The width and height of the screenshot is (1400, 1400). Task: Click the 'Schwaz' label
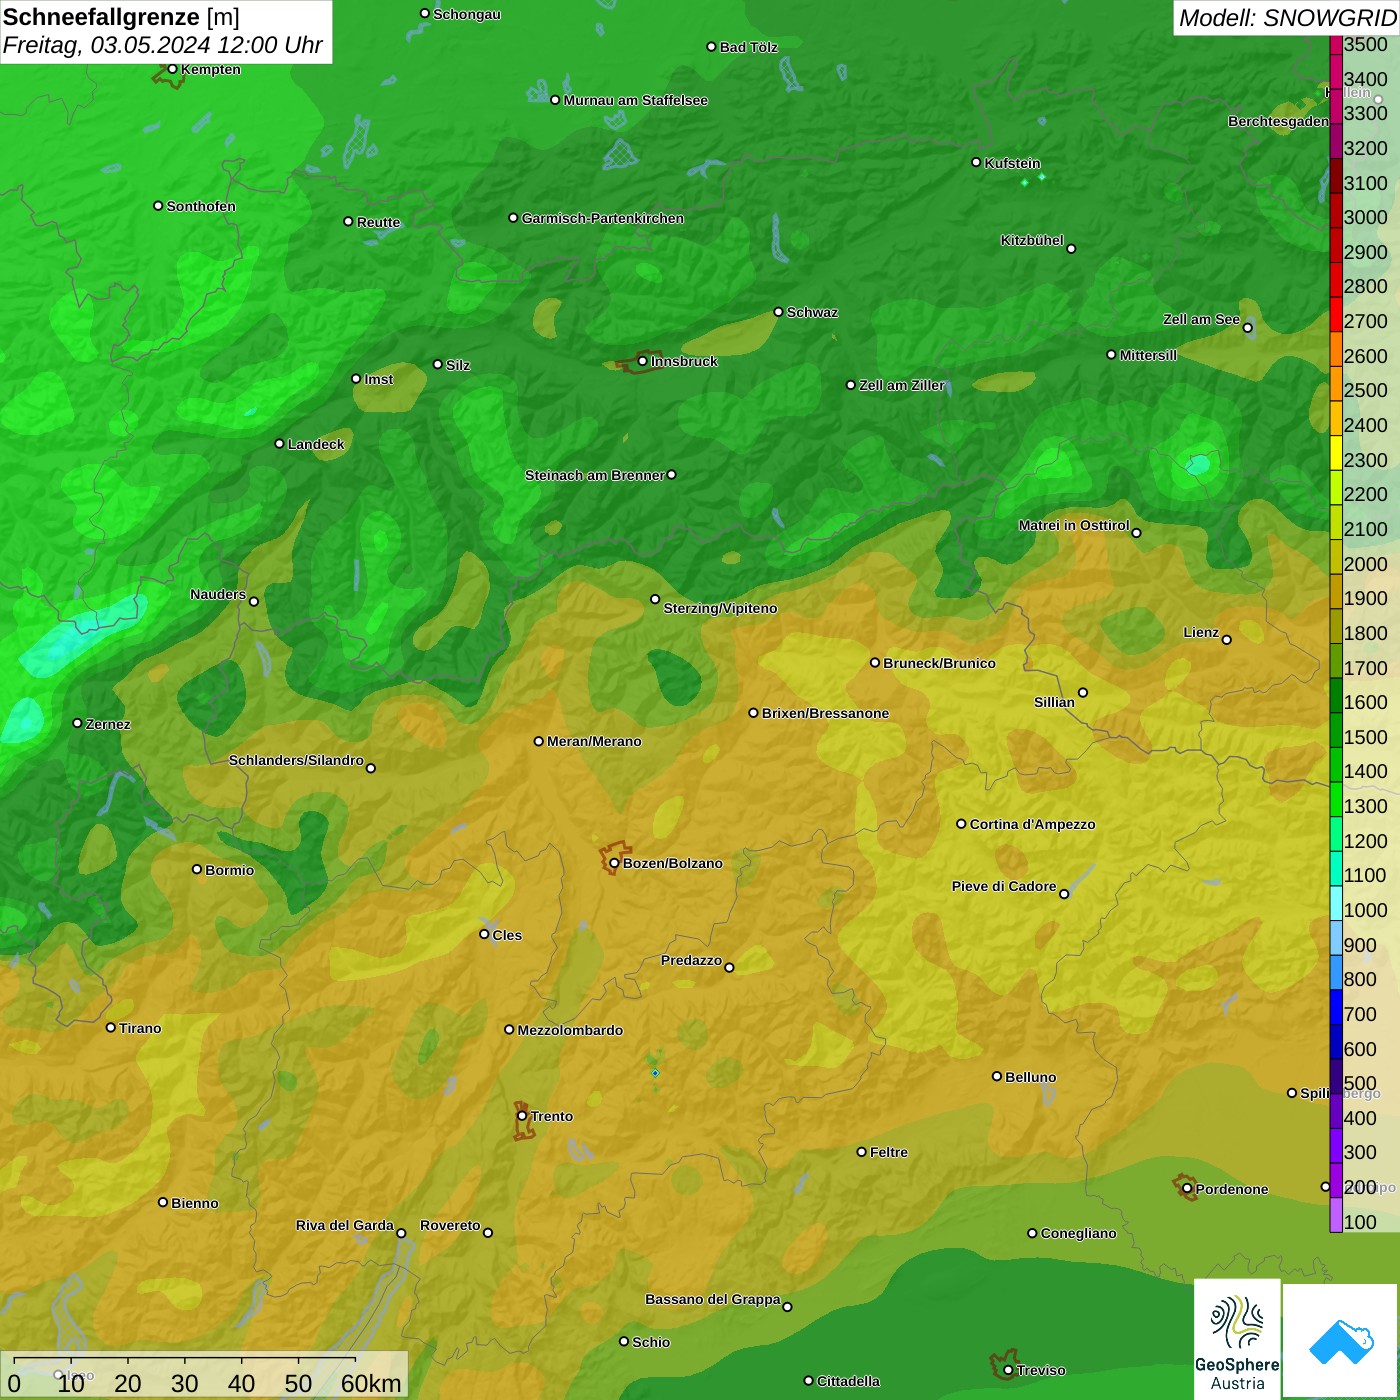tap(812, 312)
